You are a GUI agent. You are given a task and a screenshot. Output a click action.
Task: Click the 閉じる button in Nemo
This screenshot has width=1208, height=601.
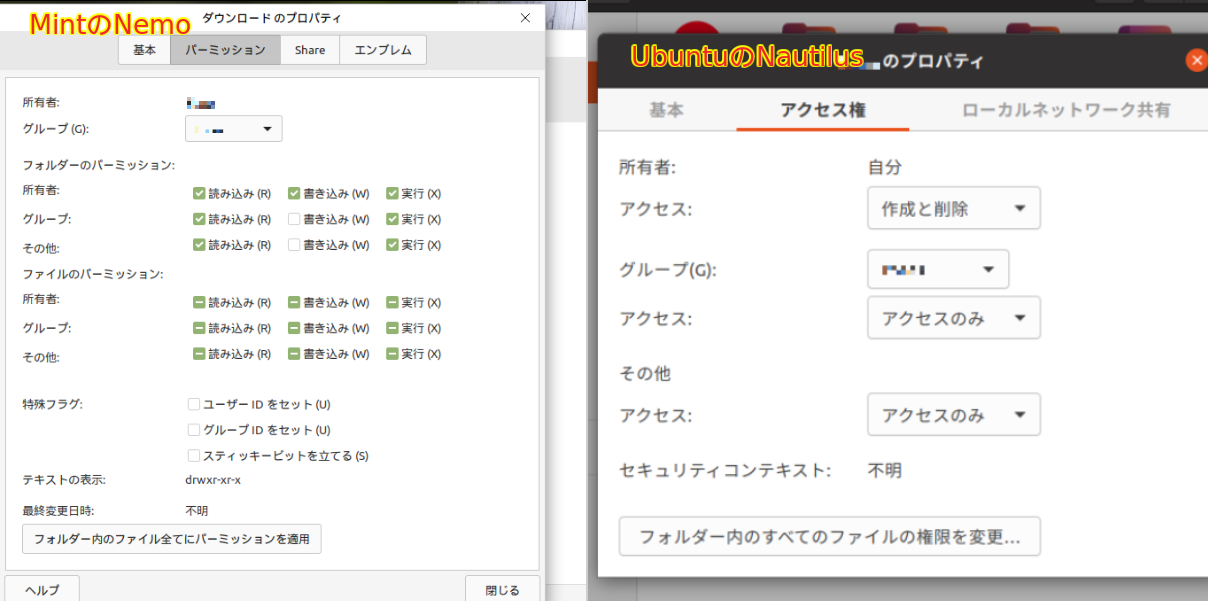point(502,590)
